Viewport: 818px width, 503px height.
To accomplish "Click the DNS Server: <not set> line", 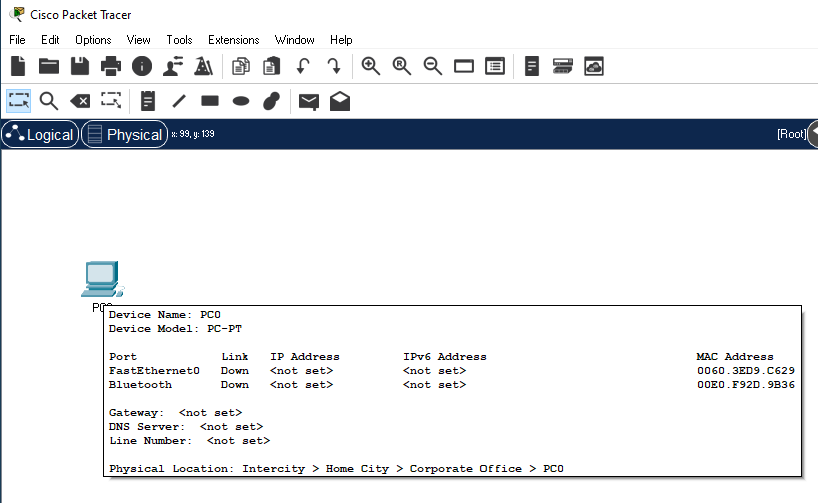I will point(186,427).
